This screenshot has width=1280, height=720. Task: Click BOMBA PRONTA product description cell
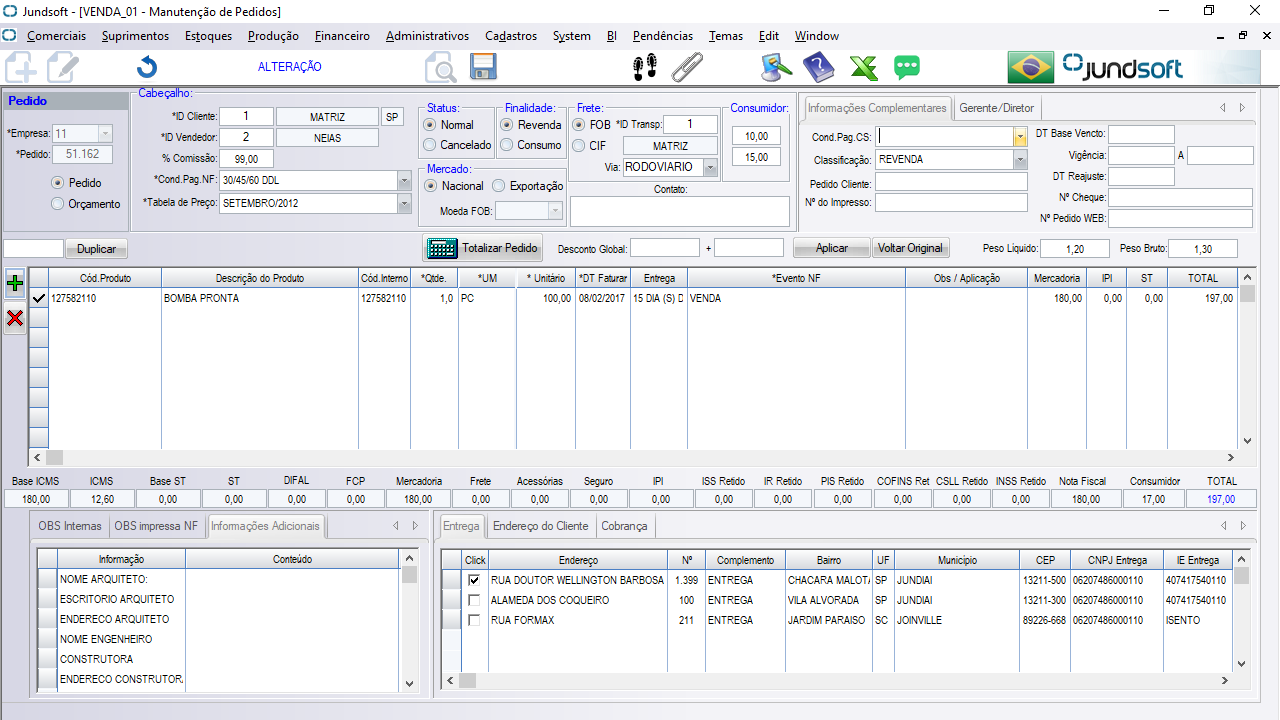260,298
